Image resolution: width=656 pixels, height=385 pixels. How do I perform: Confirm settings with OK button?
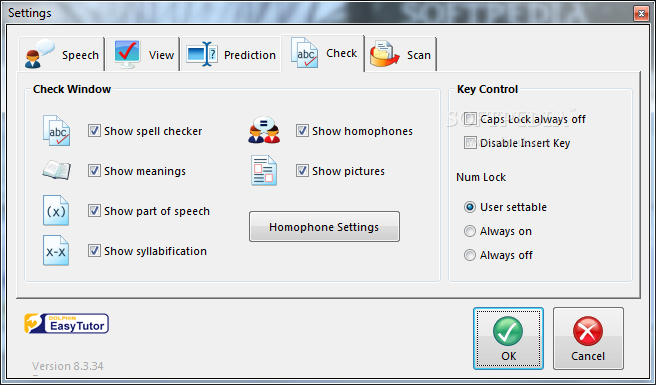click(508, 339)
